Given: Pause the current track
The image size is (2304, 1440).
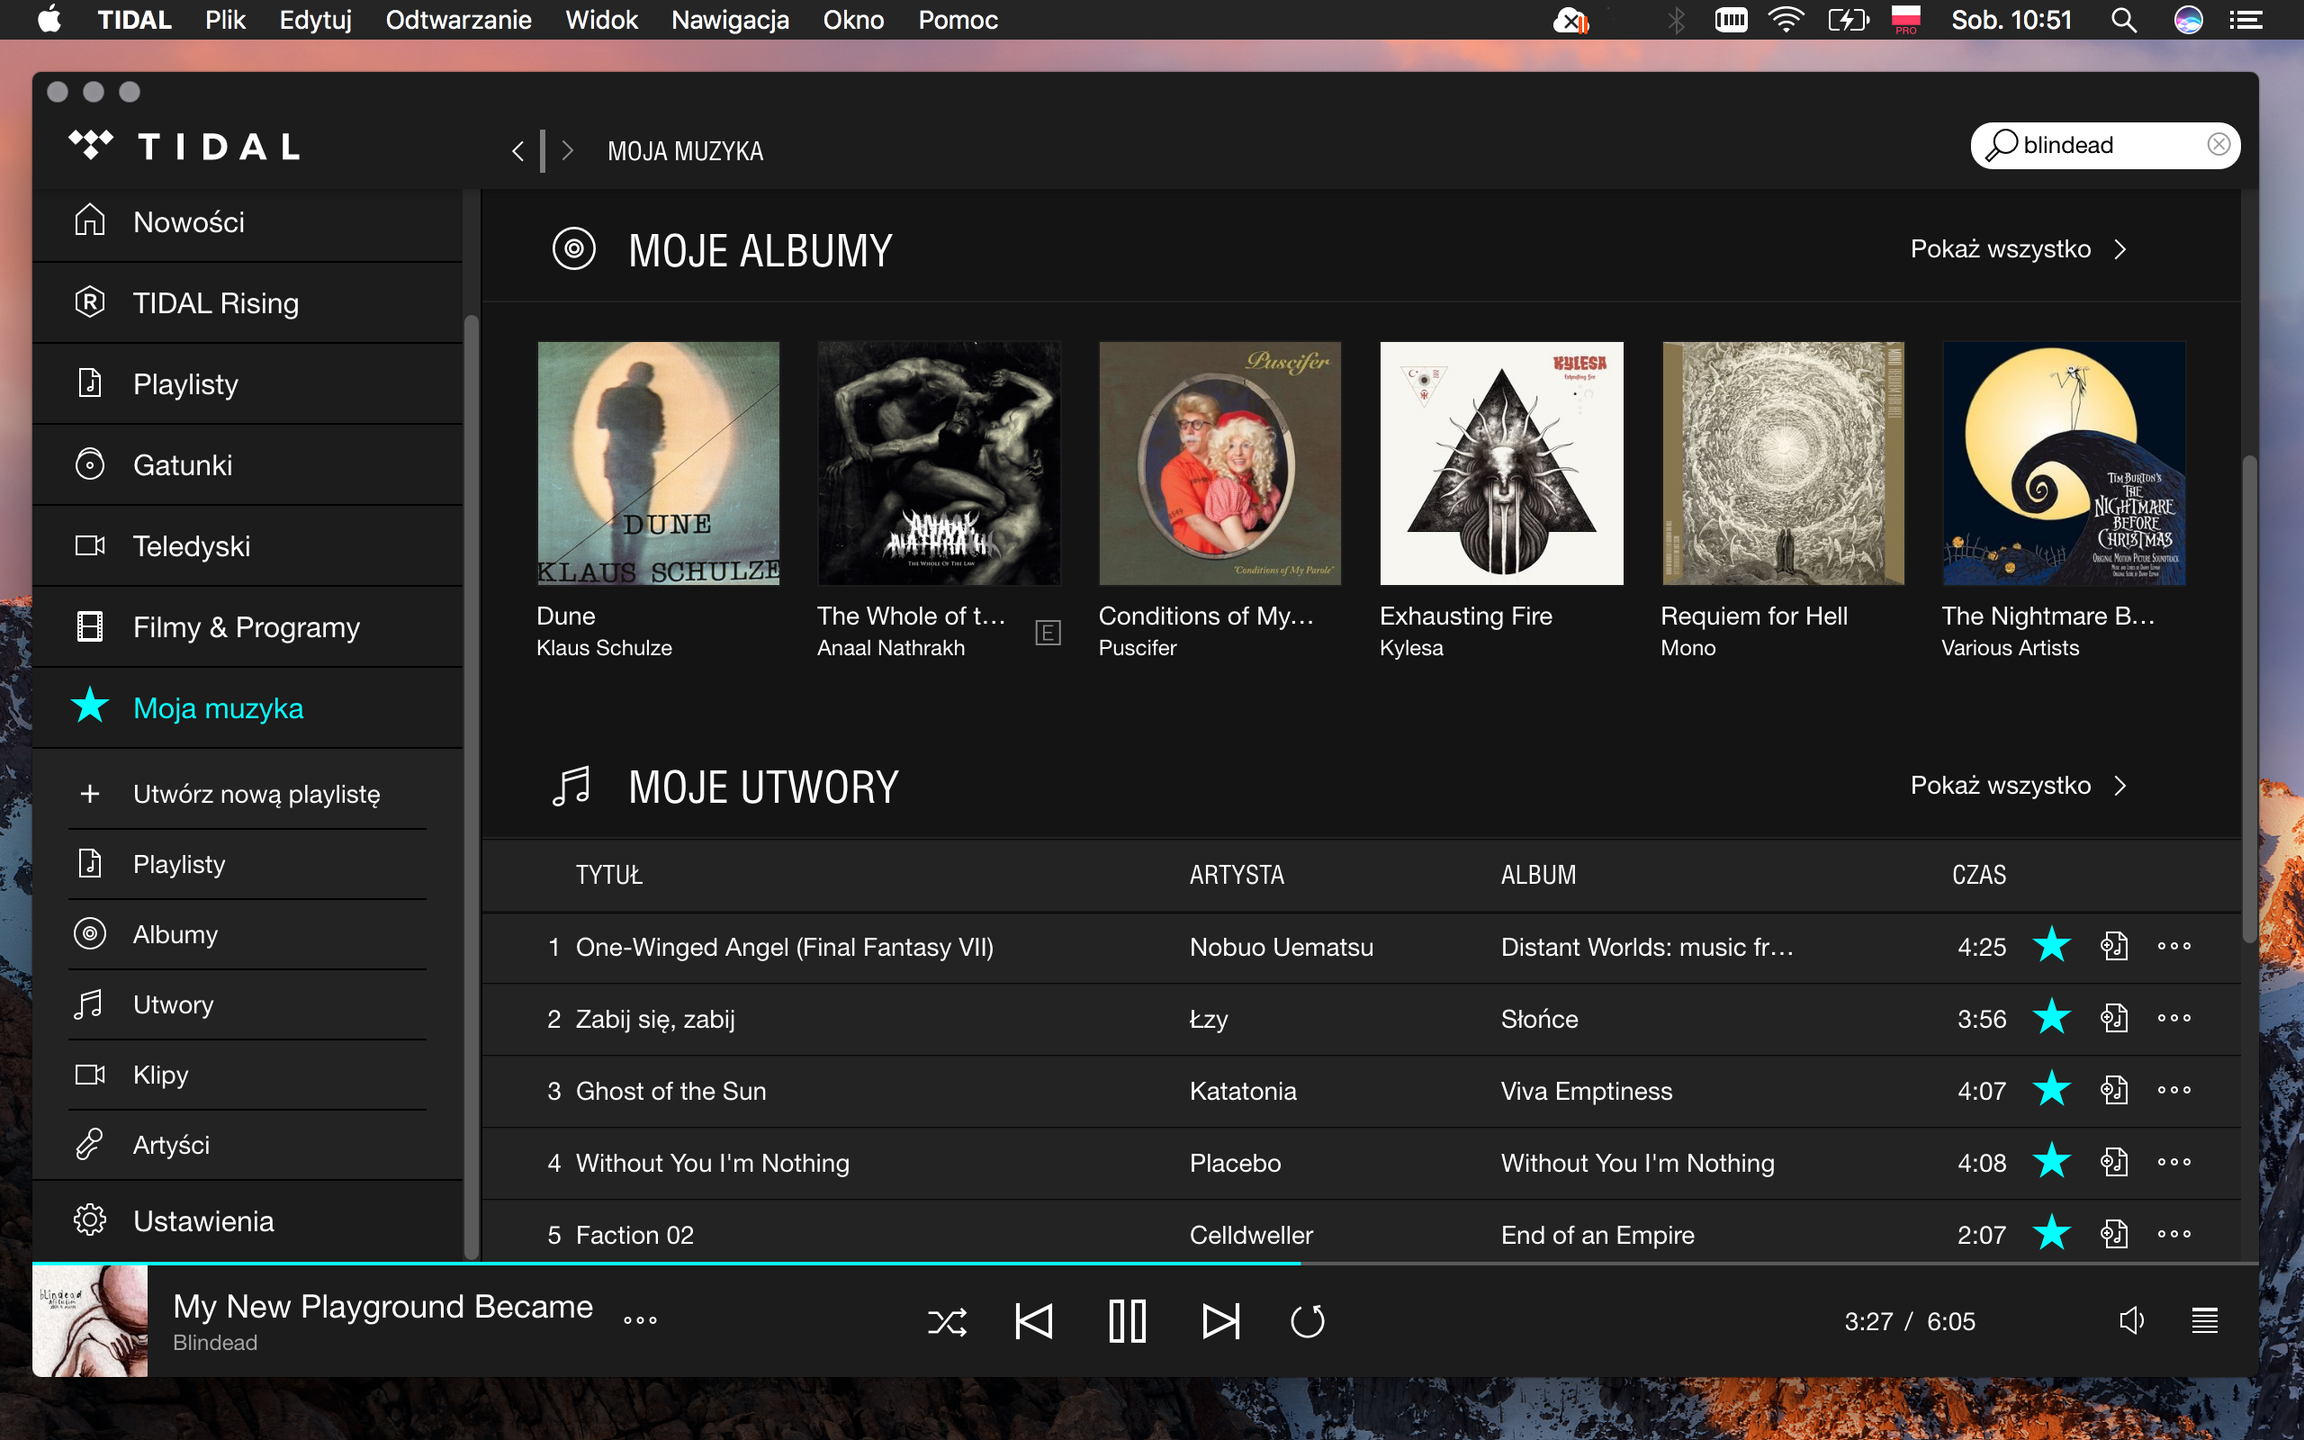Looking at the screenshot, I should pos(1127,1322).
